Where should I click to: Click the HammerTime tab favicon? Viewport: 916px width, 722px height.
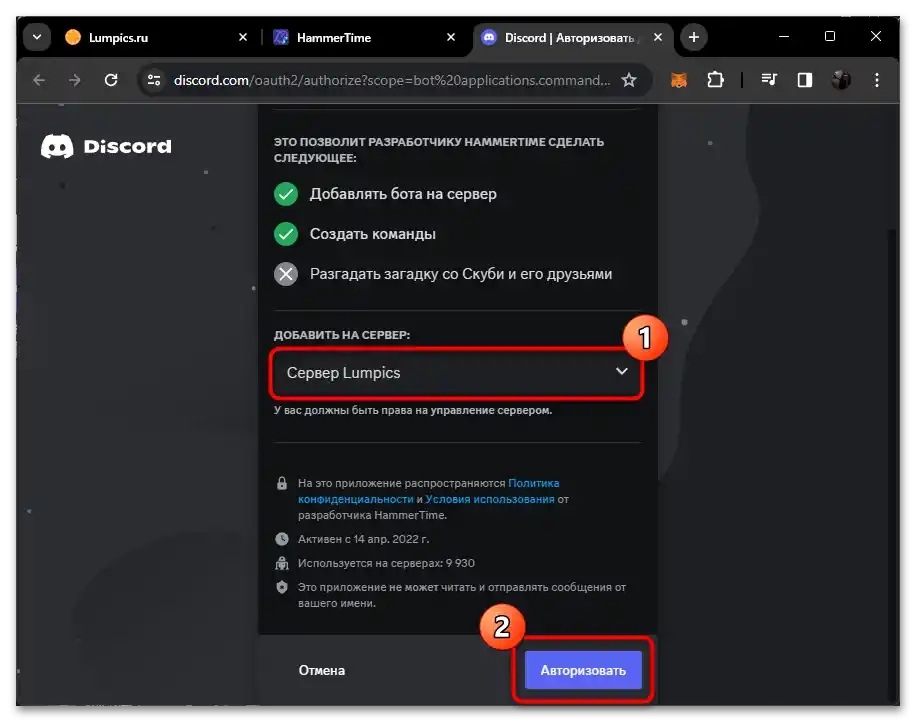(281, 37)
